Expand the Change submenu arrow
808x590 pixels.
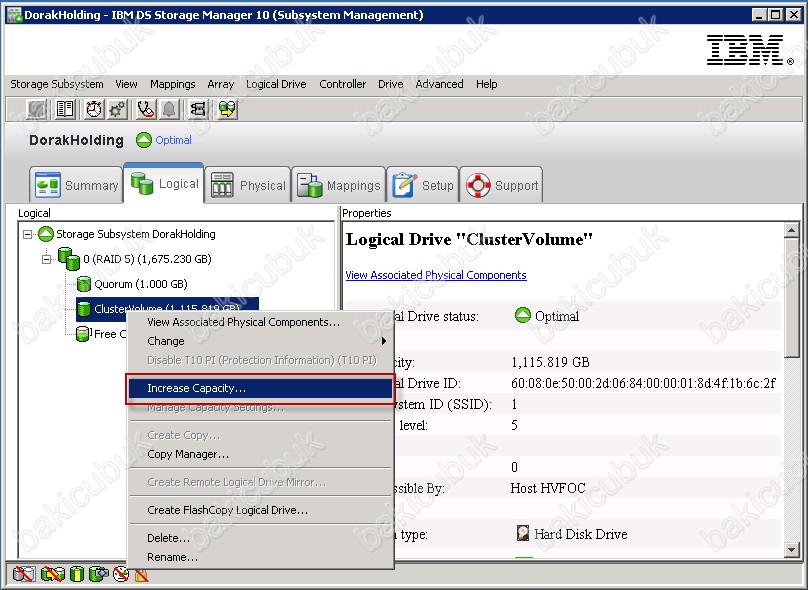[x=383, y=341]
